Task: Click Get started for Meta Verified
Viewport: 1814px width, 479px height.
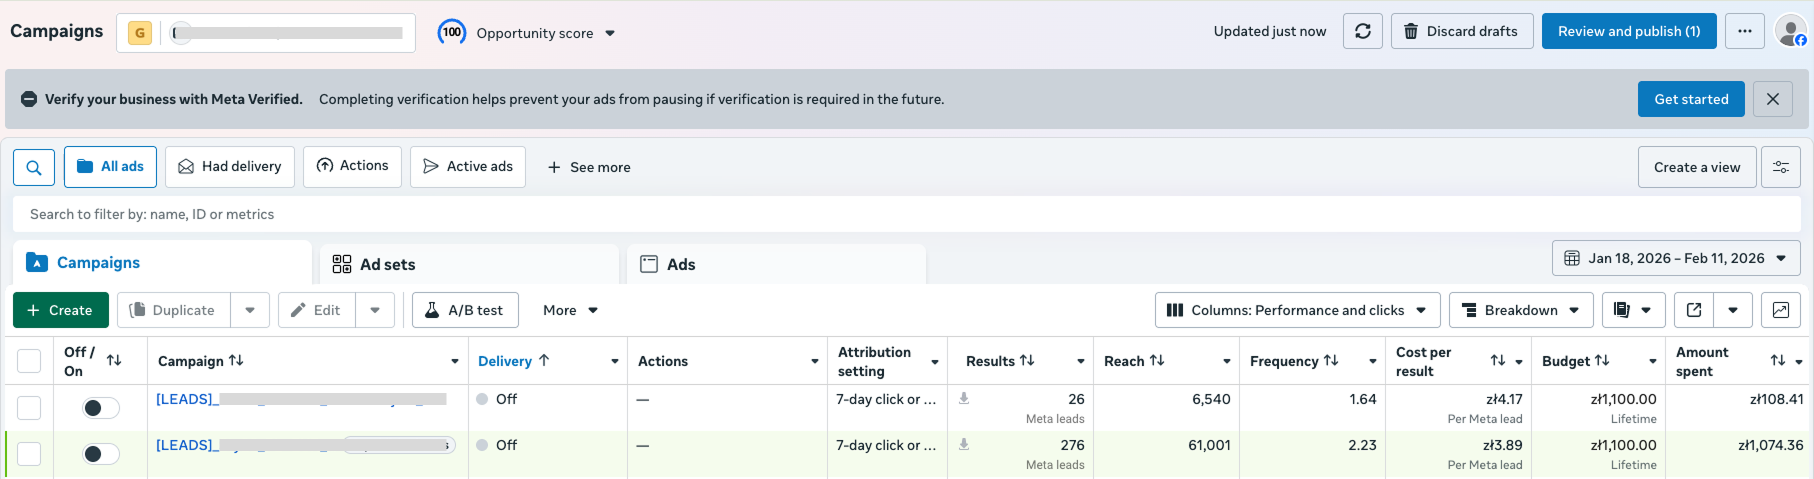Action: pos(1691,99)
